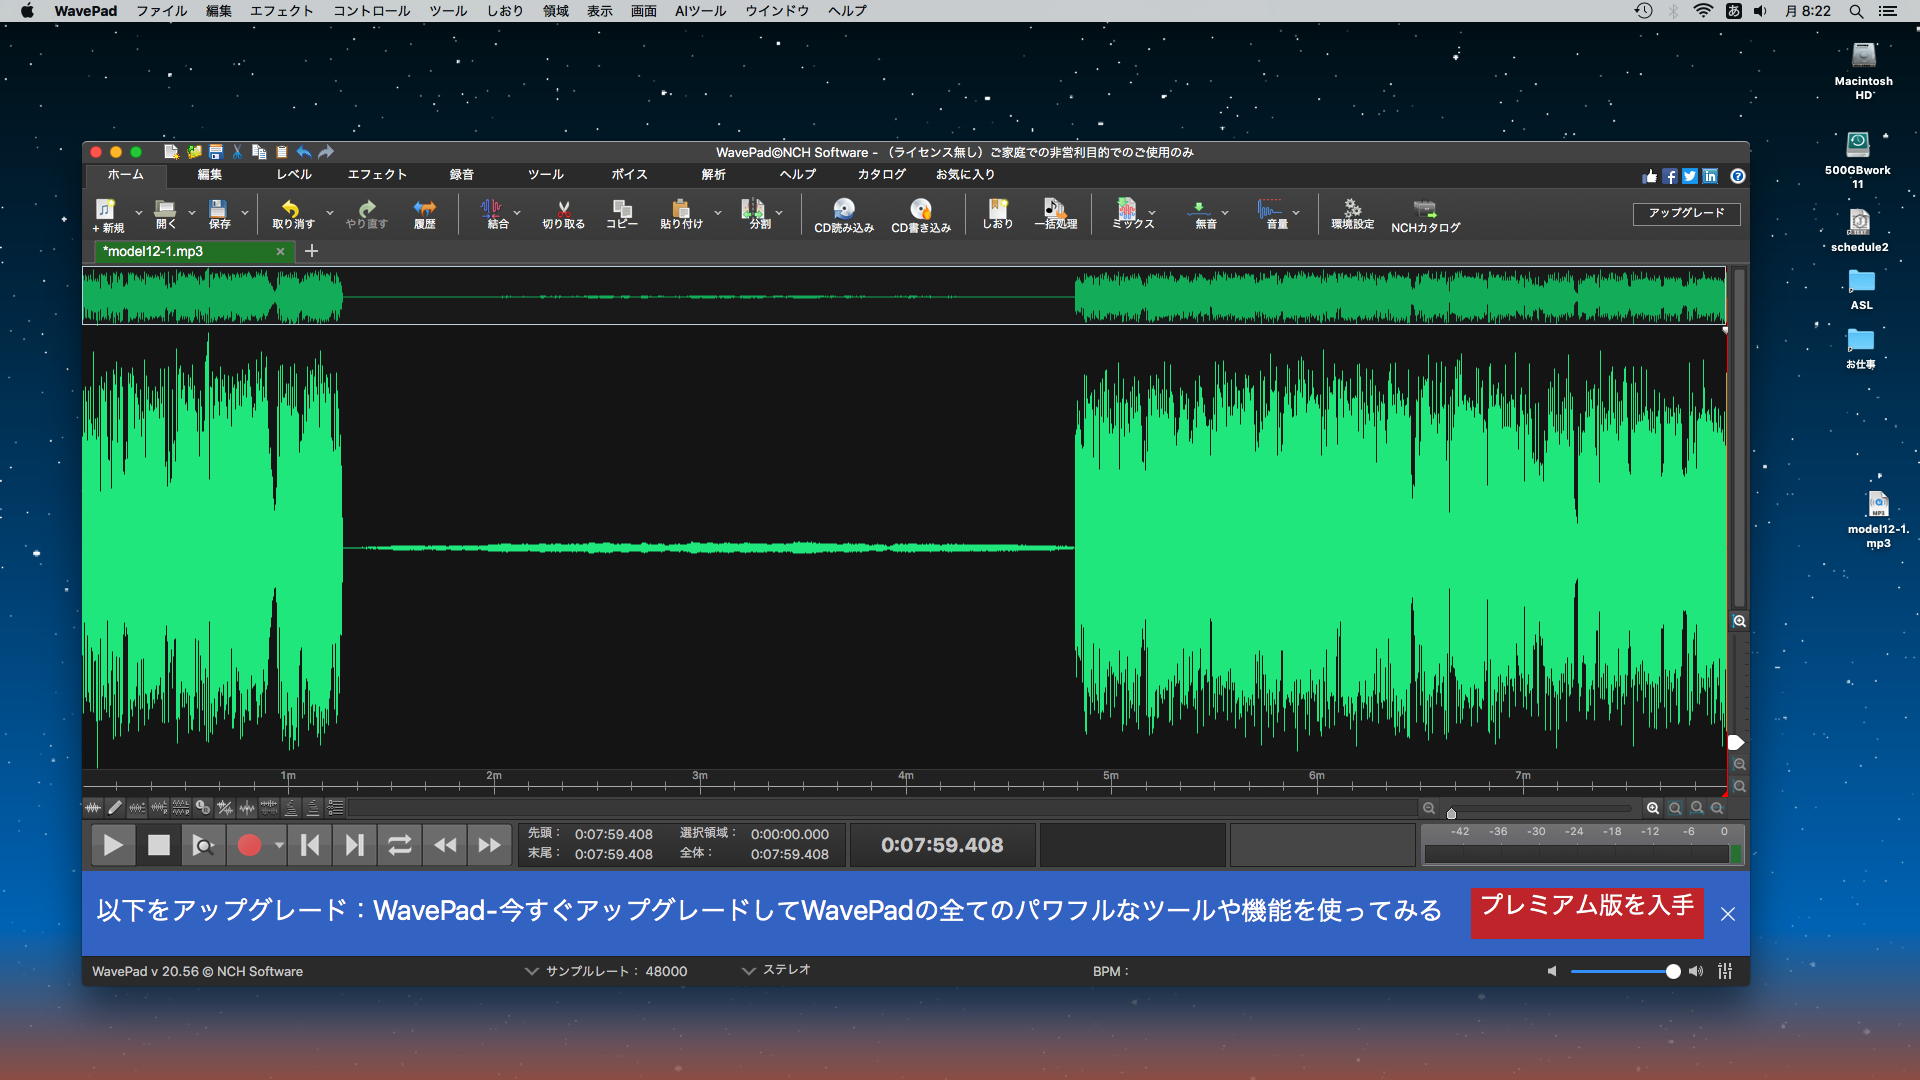Click the アップグレード button

1686,213
